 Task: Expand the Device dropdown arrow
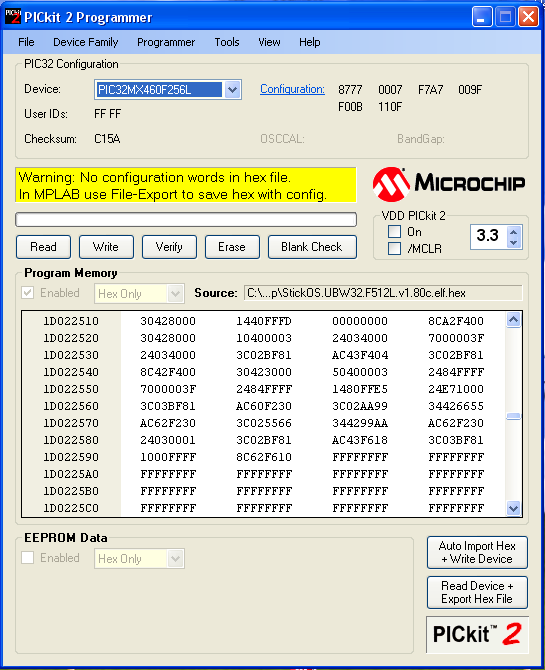232,90
